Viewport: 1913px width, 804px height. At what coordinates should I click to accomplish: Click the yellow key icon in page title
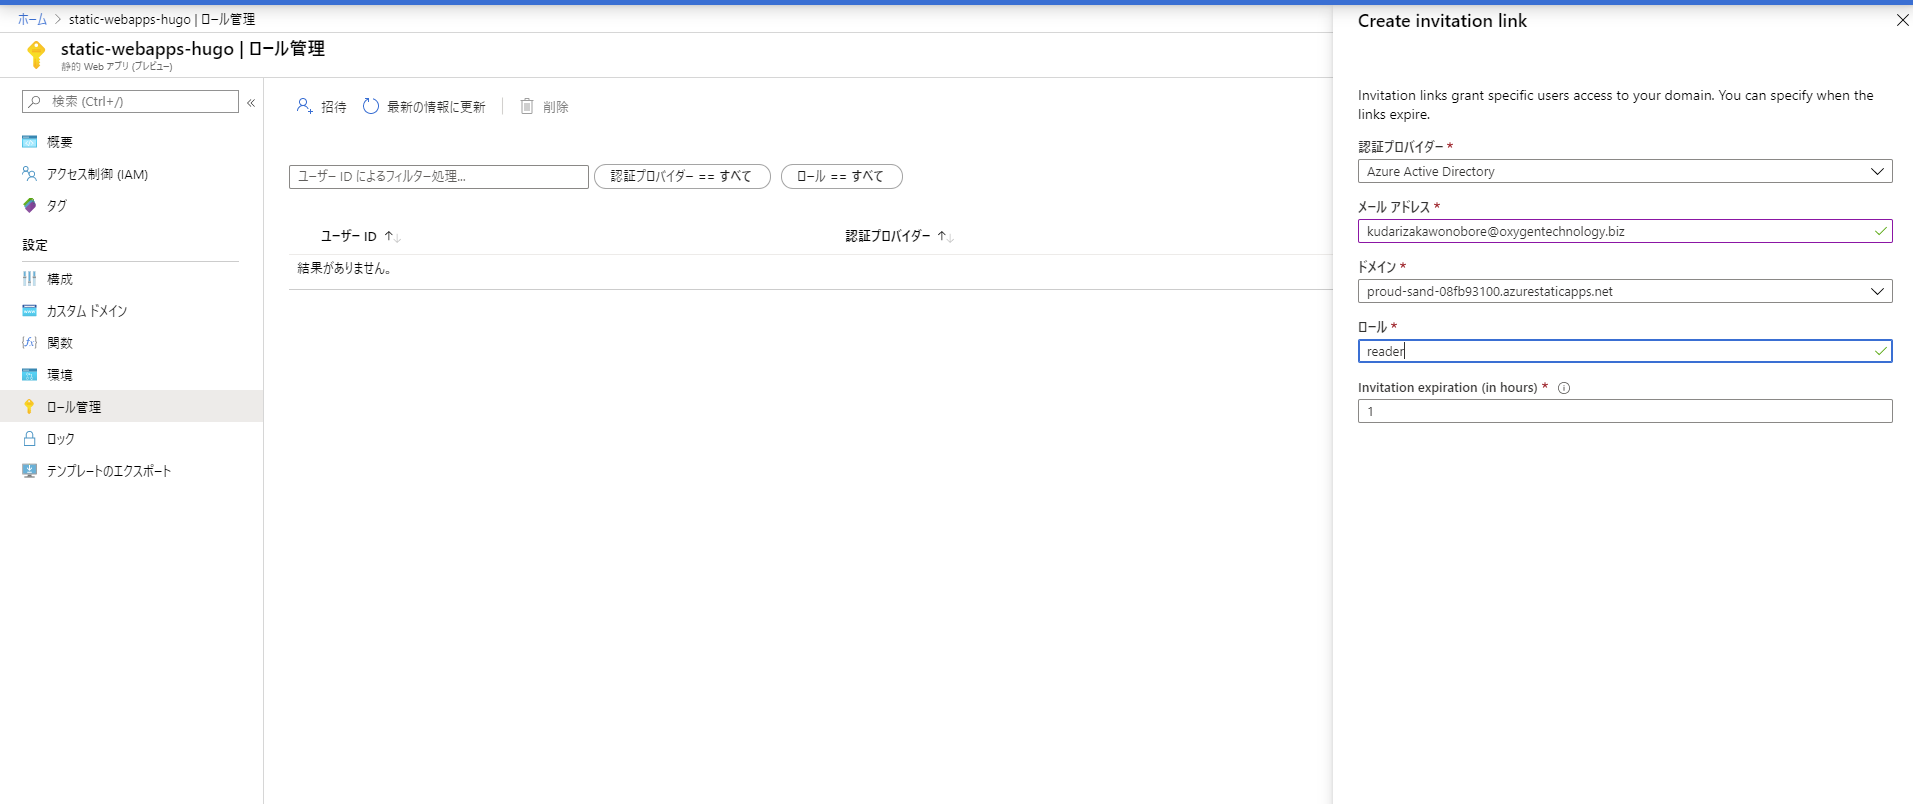click(x=36, y=54)
